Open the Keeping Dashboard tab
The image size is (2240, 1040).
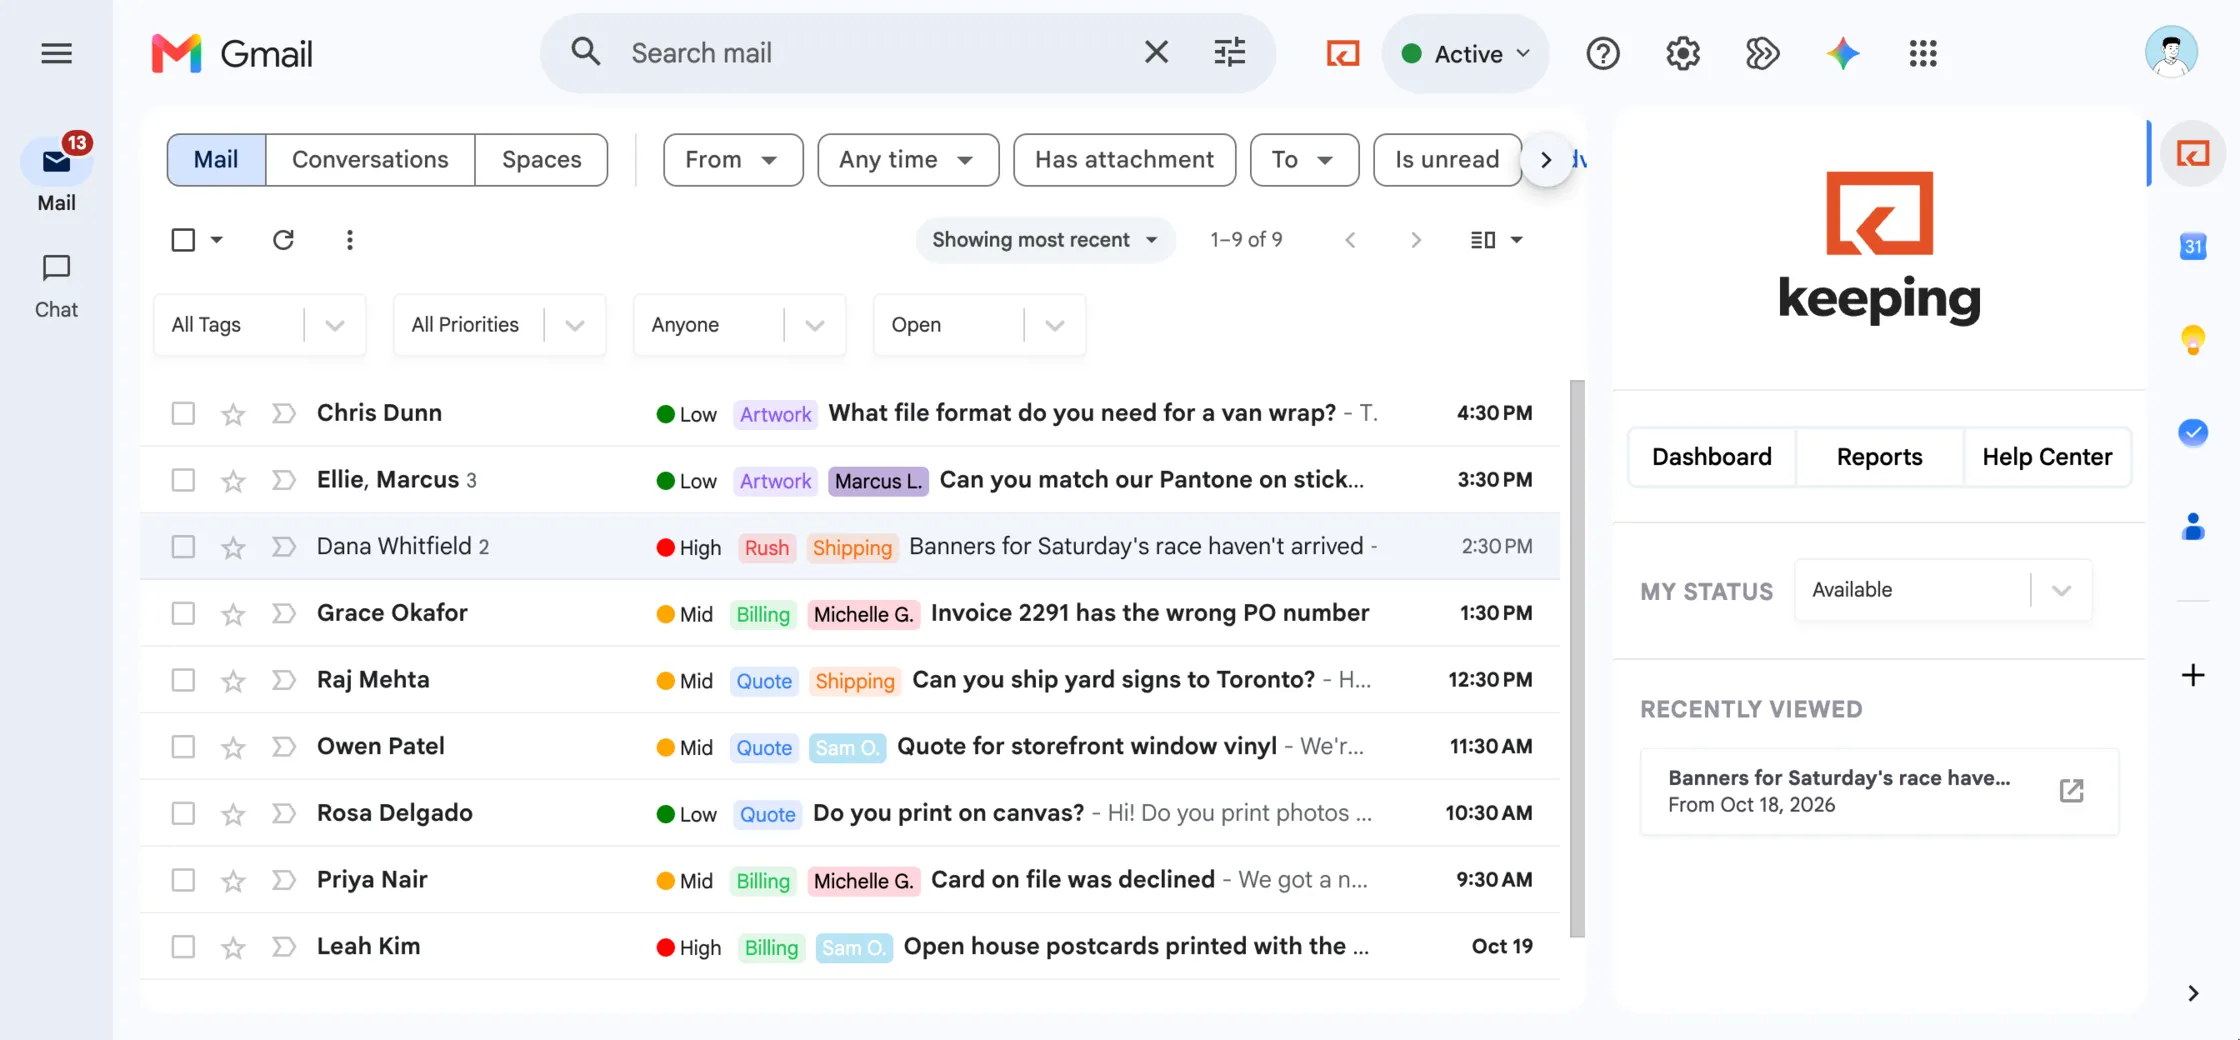[1711, 457]
